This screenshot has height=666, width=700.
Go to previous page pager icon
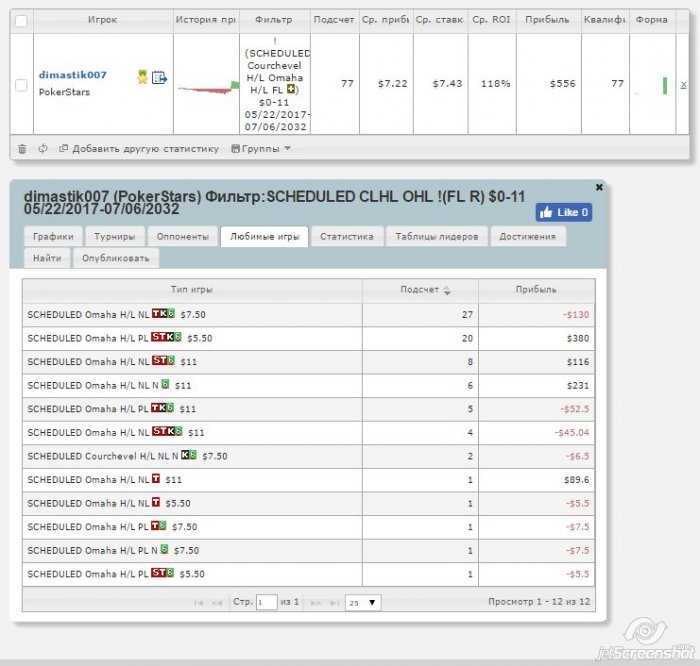217,603
